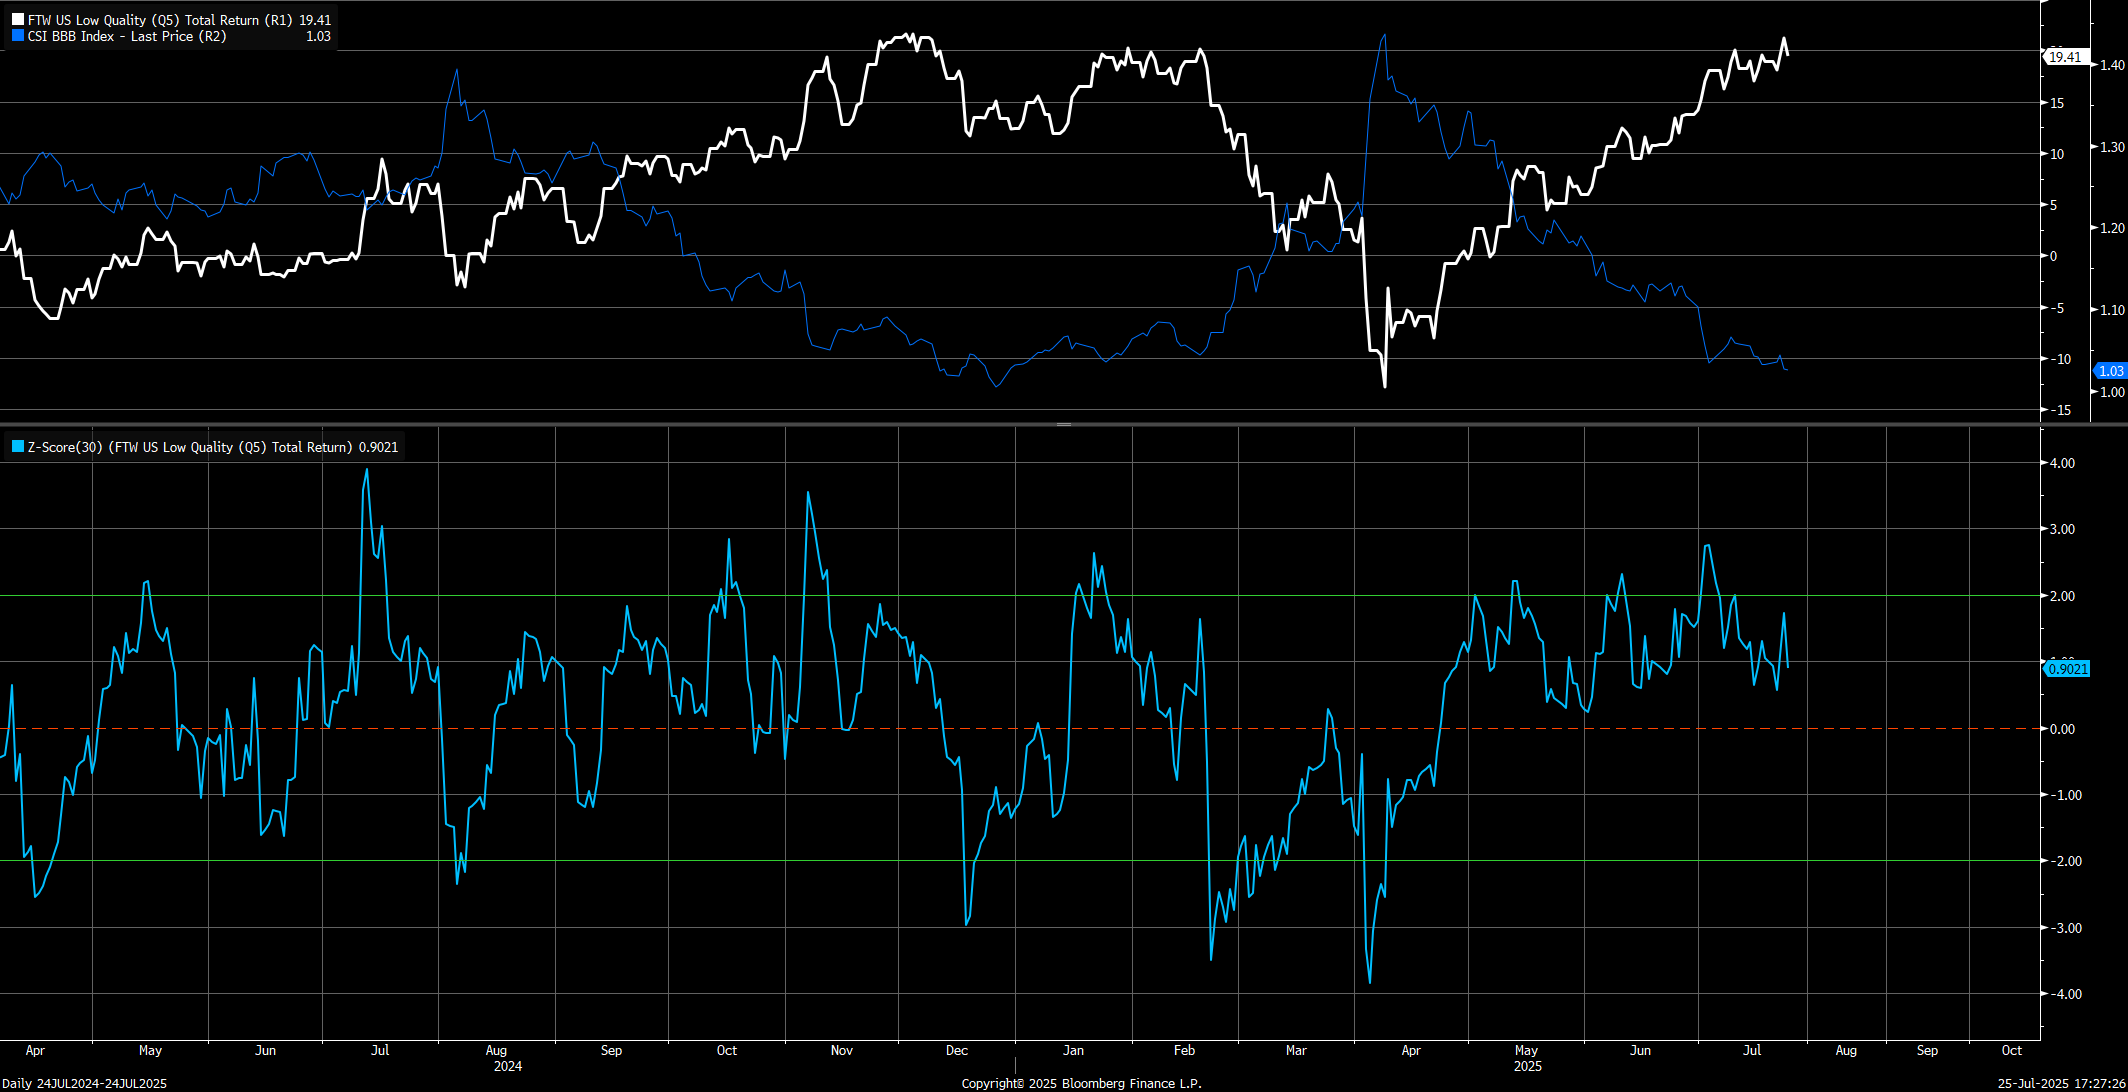Click the Daily 24JUL2024-24JUL2025 range label

coord(84,1083)
